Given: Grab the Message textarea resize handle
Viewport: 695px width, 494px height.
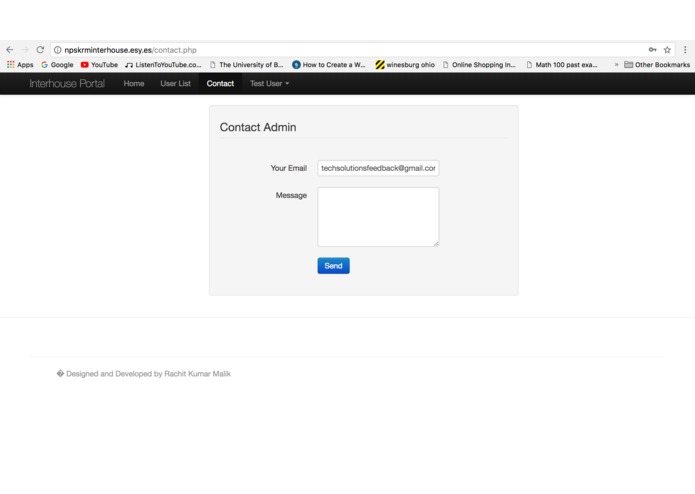Looking at the screenshot, I should tap(436, 243).
